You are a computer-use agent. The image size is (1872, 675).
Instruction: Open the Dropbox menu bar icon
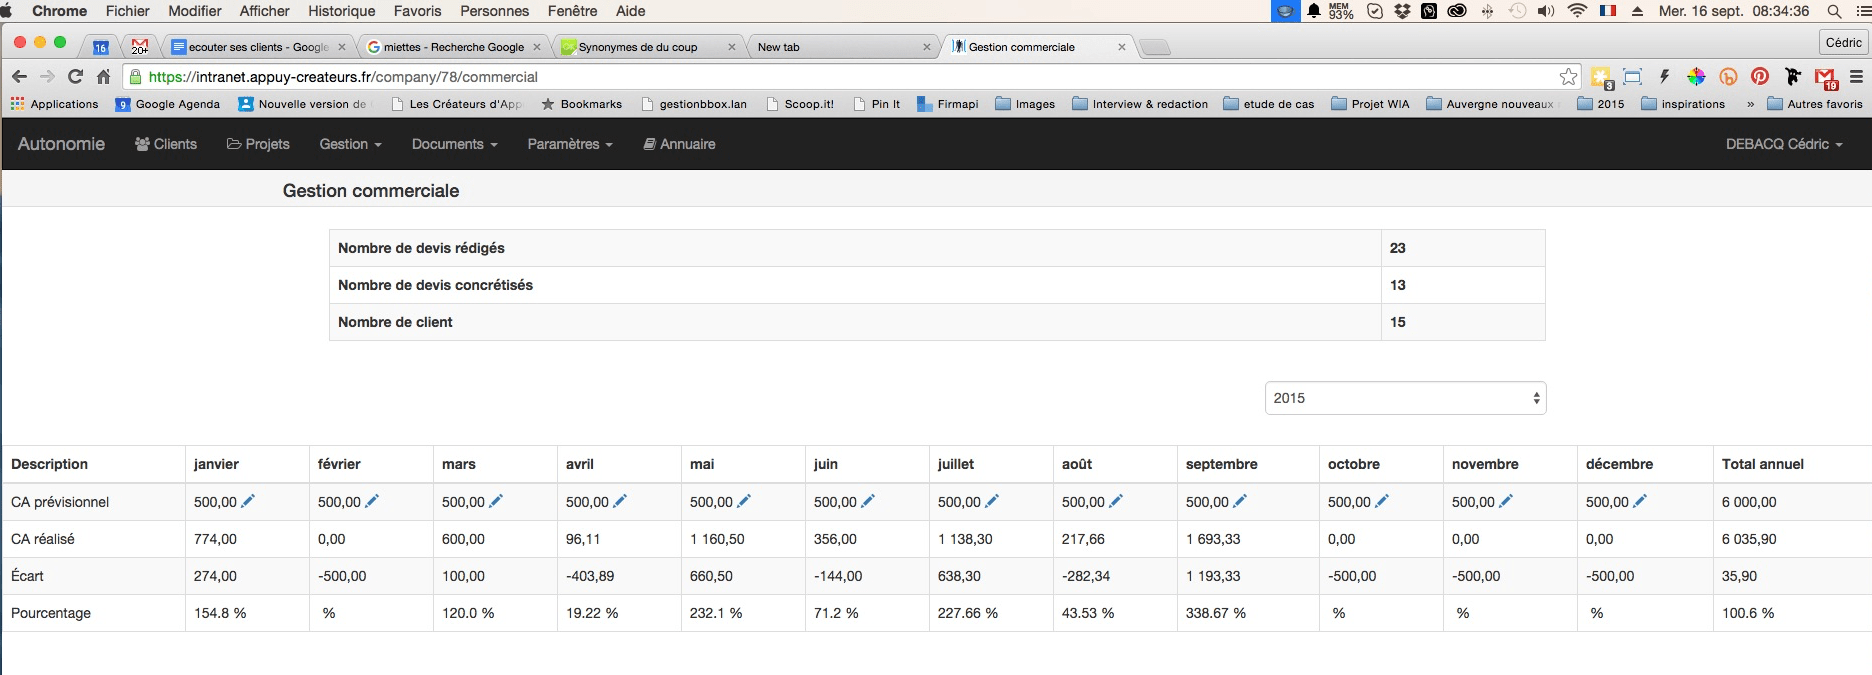pyautogui.click(x=1402, y=11)
